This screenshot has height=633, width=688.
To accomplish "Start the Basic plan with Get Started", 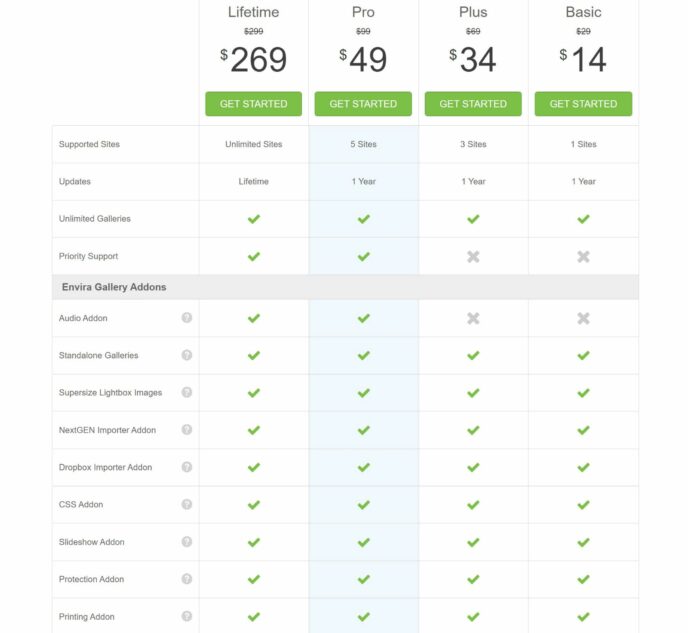I will (x=583, y=104).
